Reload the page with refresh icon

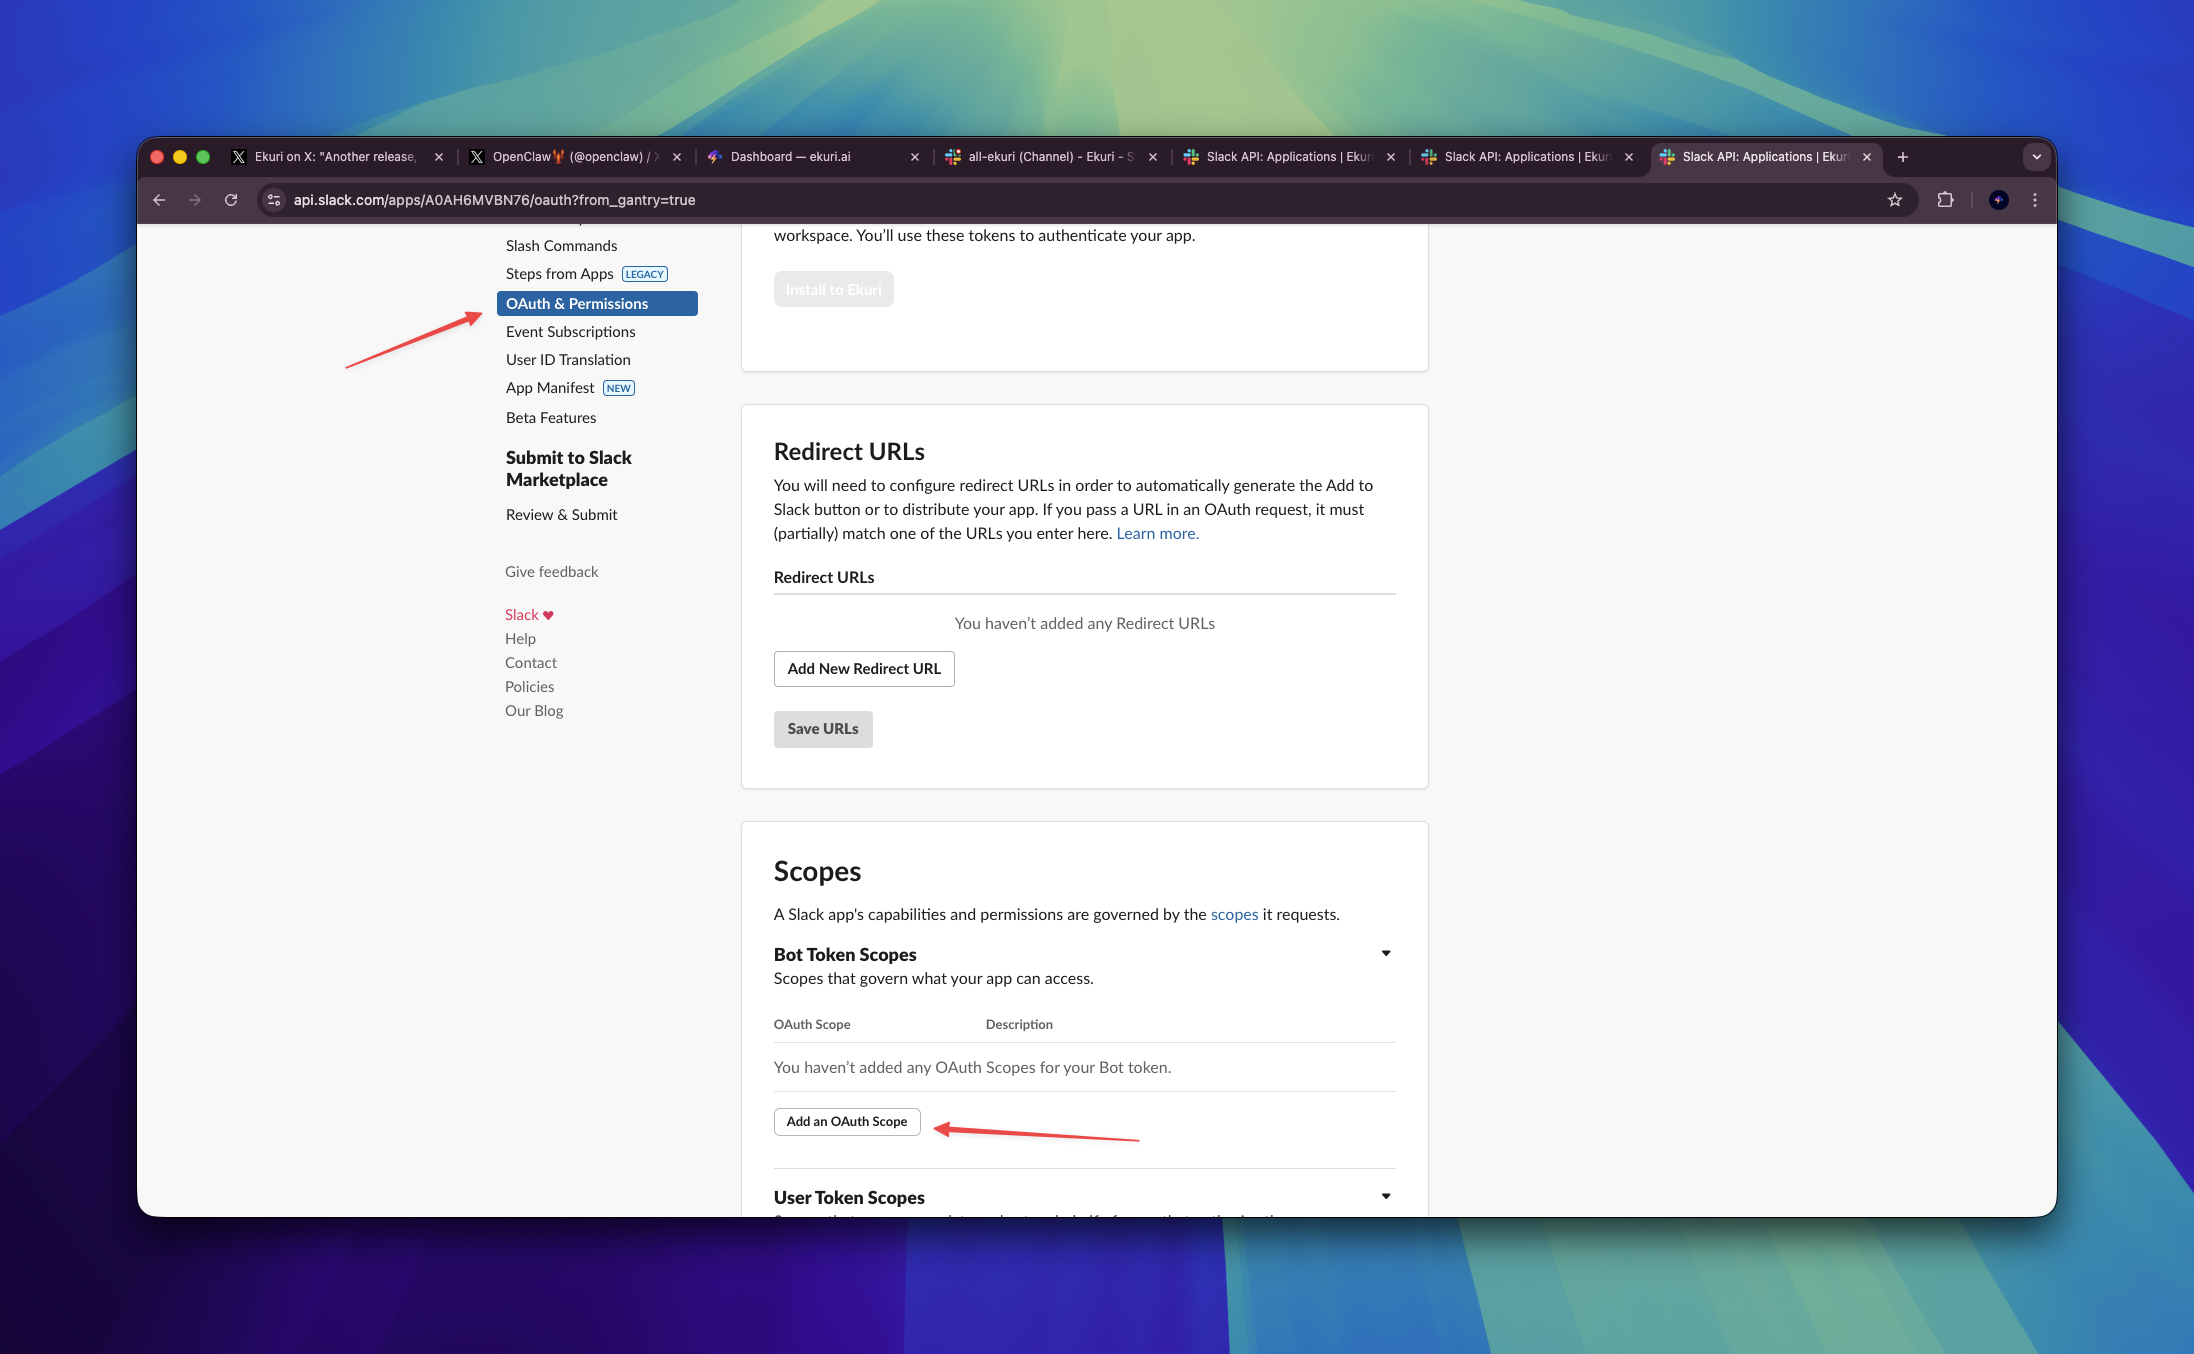pos(231,200)
